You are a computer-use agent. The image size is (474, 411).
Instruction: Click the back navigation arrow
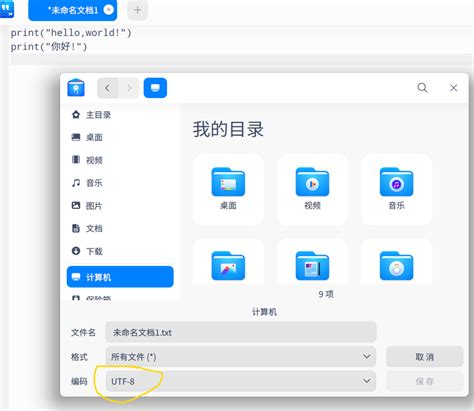point(107,88)
